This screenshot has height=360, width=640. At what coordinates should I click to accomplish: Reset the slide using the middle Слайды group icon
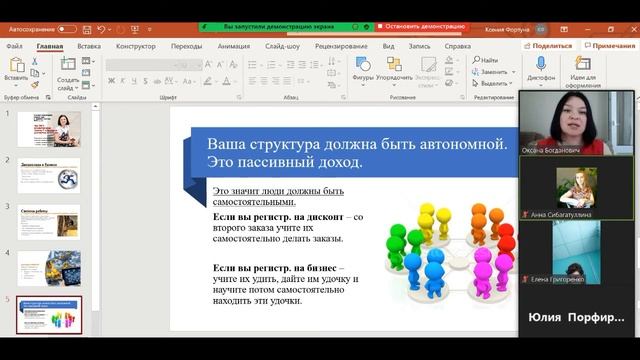[86, 73]
